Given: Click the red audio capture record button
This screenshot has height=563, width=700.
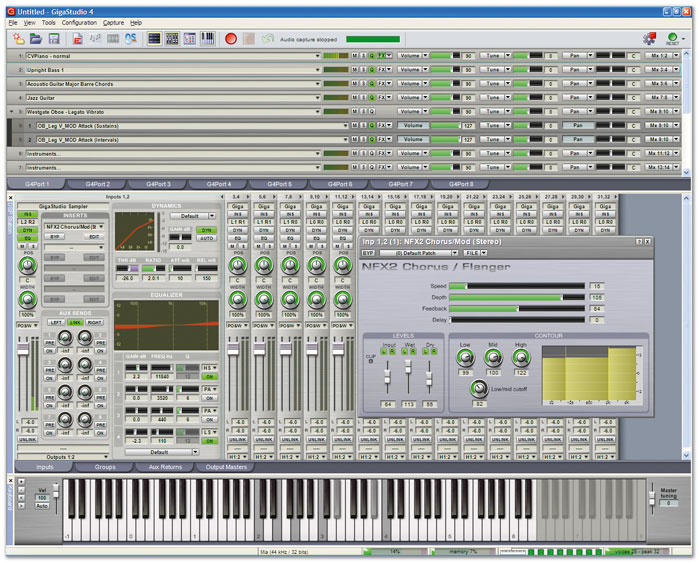Looking at the screenshot, I should pos(230,39).
